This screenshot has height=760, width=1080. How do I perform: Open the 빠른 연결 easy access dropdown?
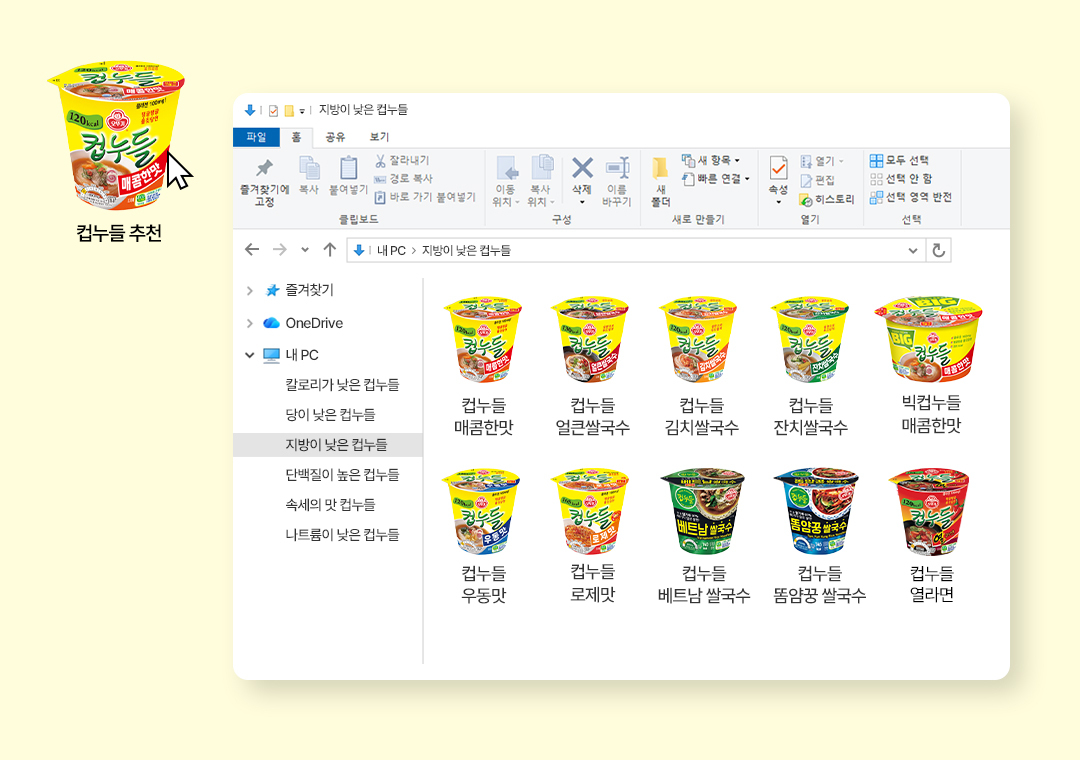[715, 178]
